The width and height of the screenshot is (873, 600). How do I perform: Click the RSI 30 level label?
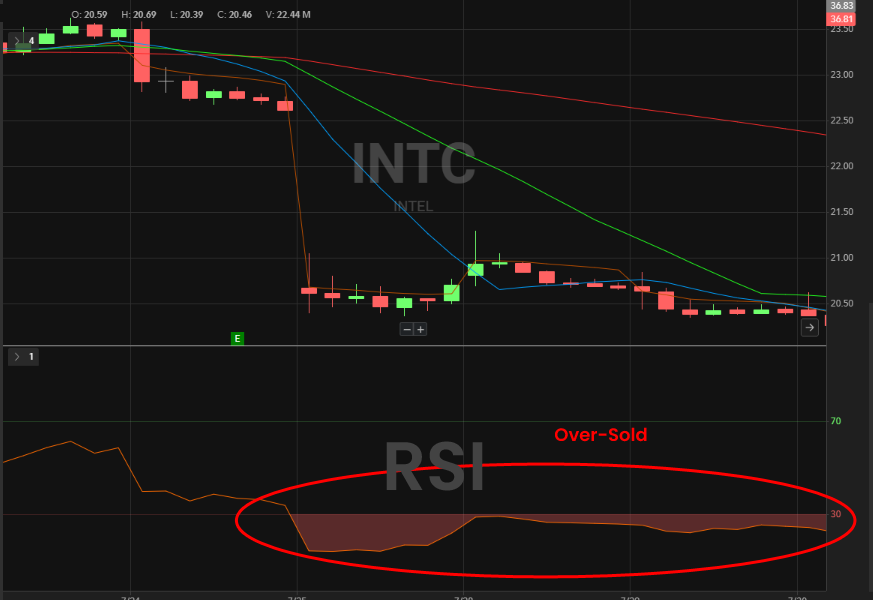click(836, 514)
